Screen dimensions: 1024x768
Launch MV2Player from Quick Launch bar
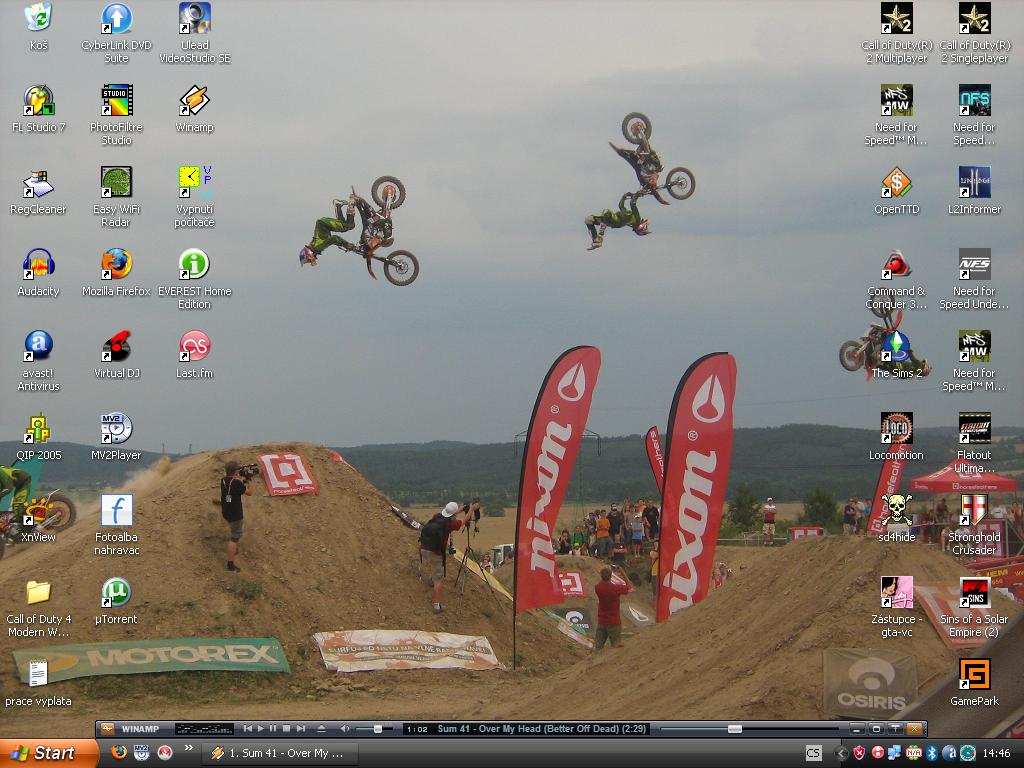pos(142,753)
